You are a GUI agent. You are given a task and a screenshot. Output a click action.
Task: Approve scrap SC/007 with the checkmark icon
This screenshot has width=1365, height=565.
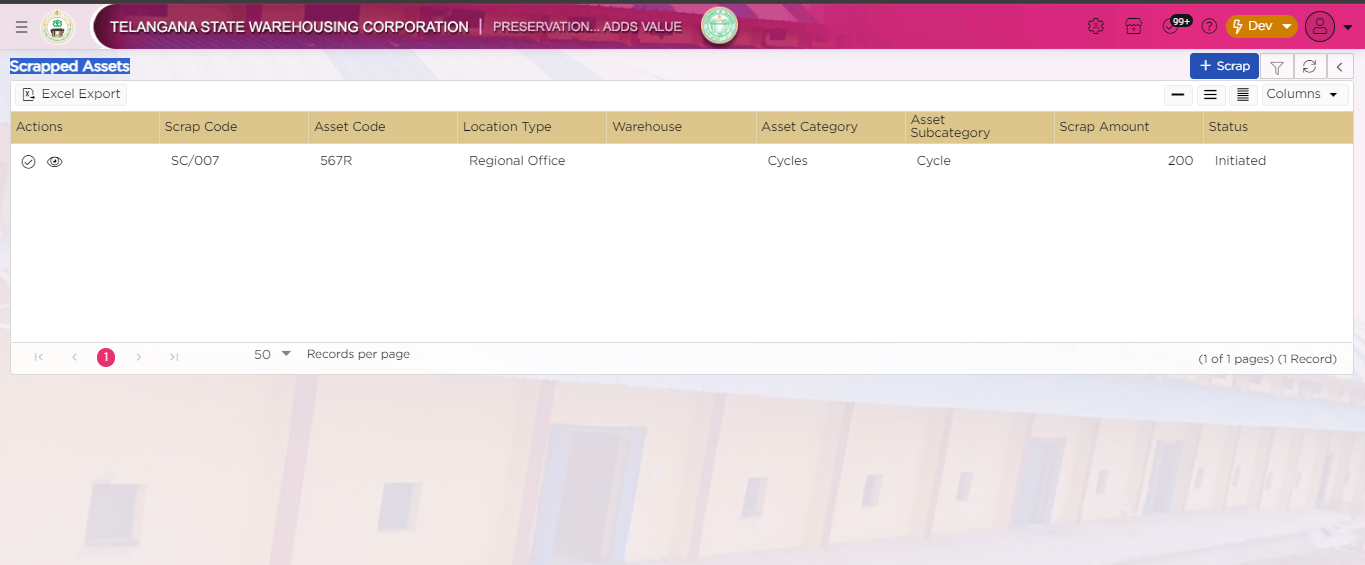point(28,161)
